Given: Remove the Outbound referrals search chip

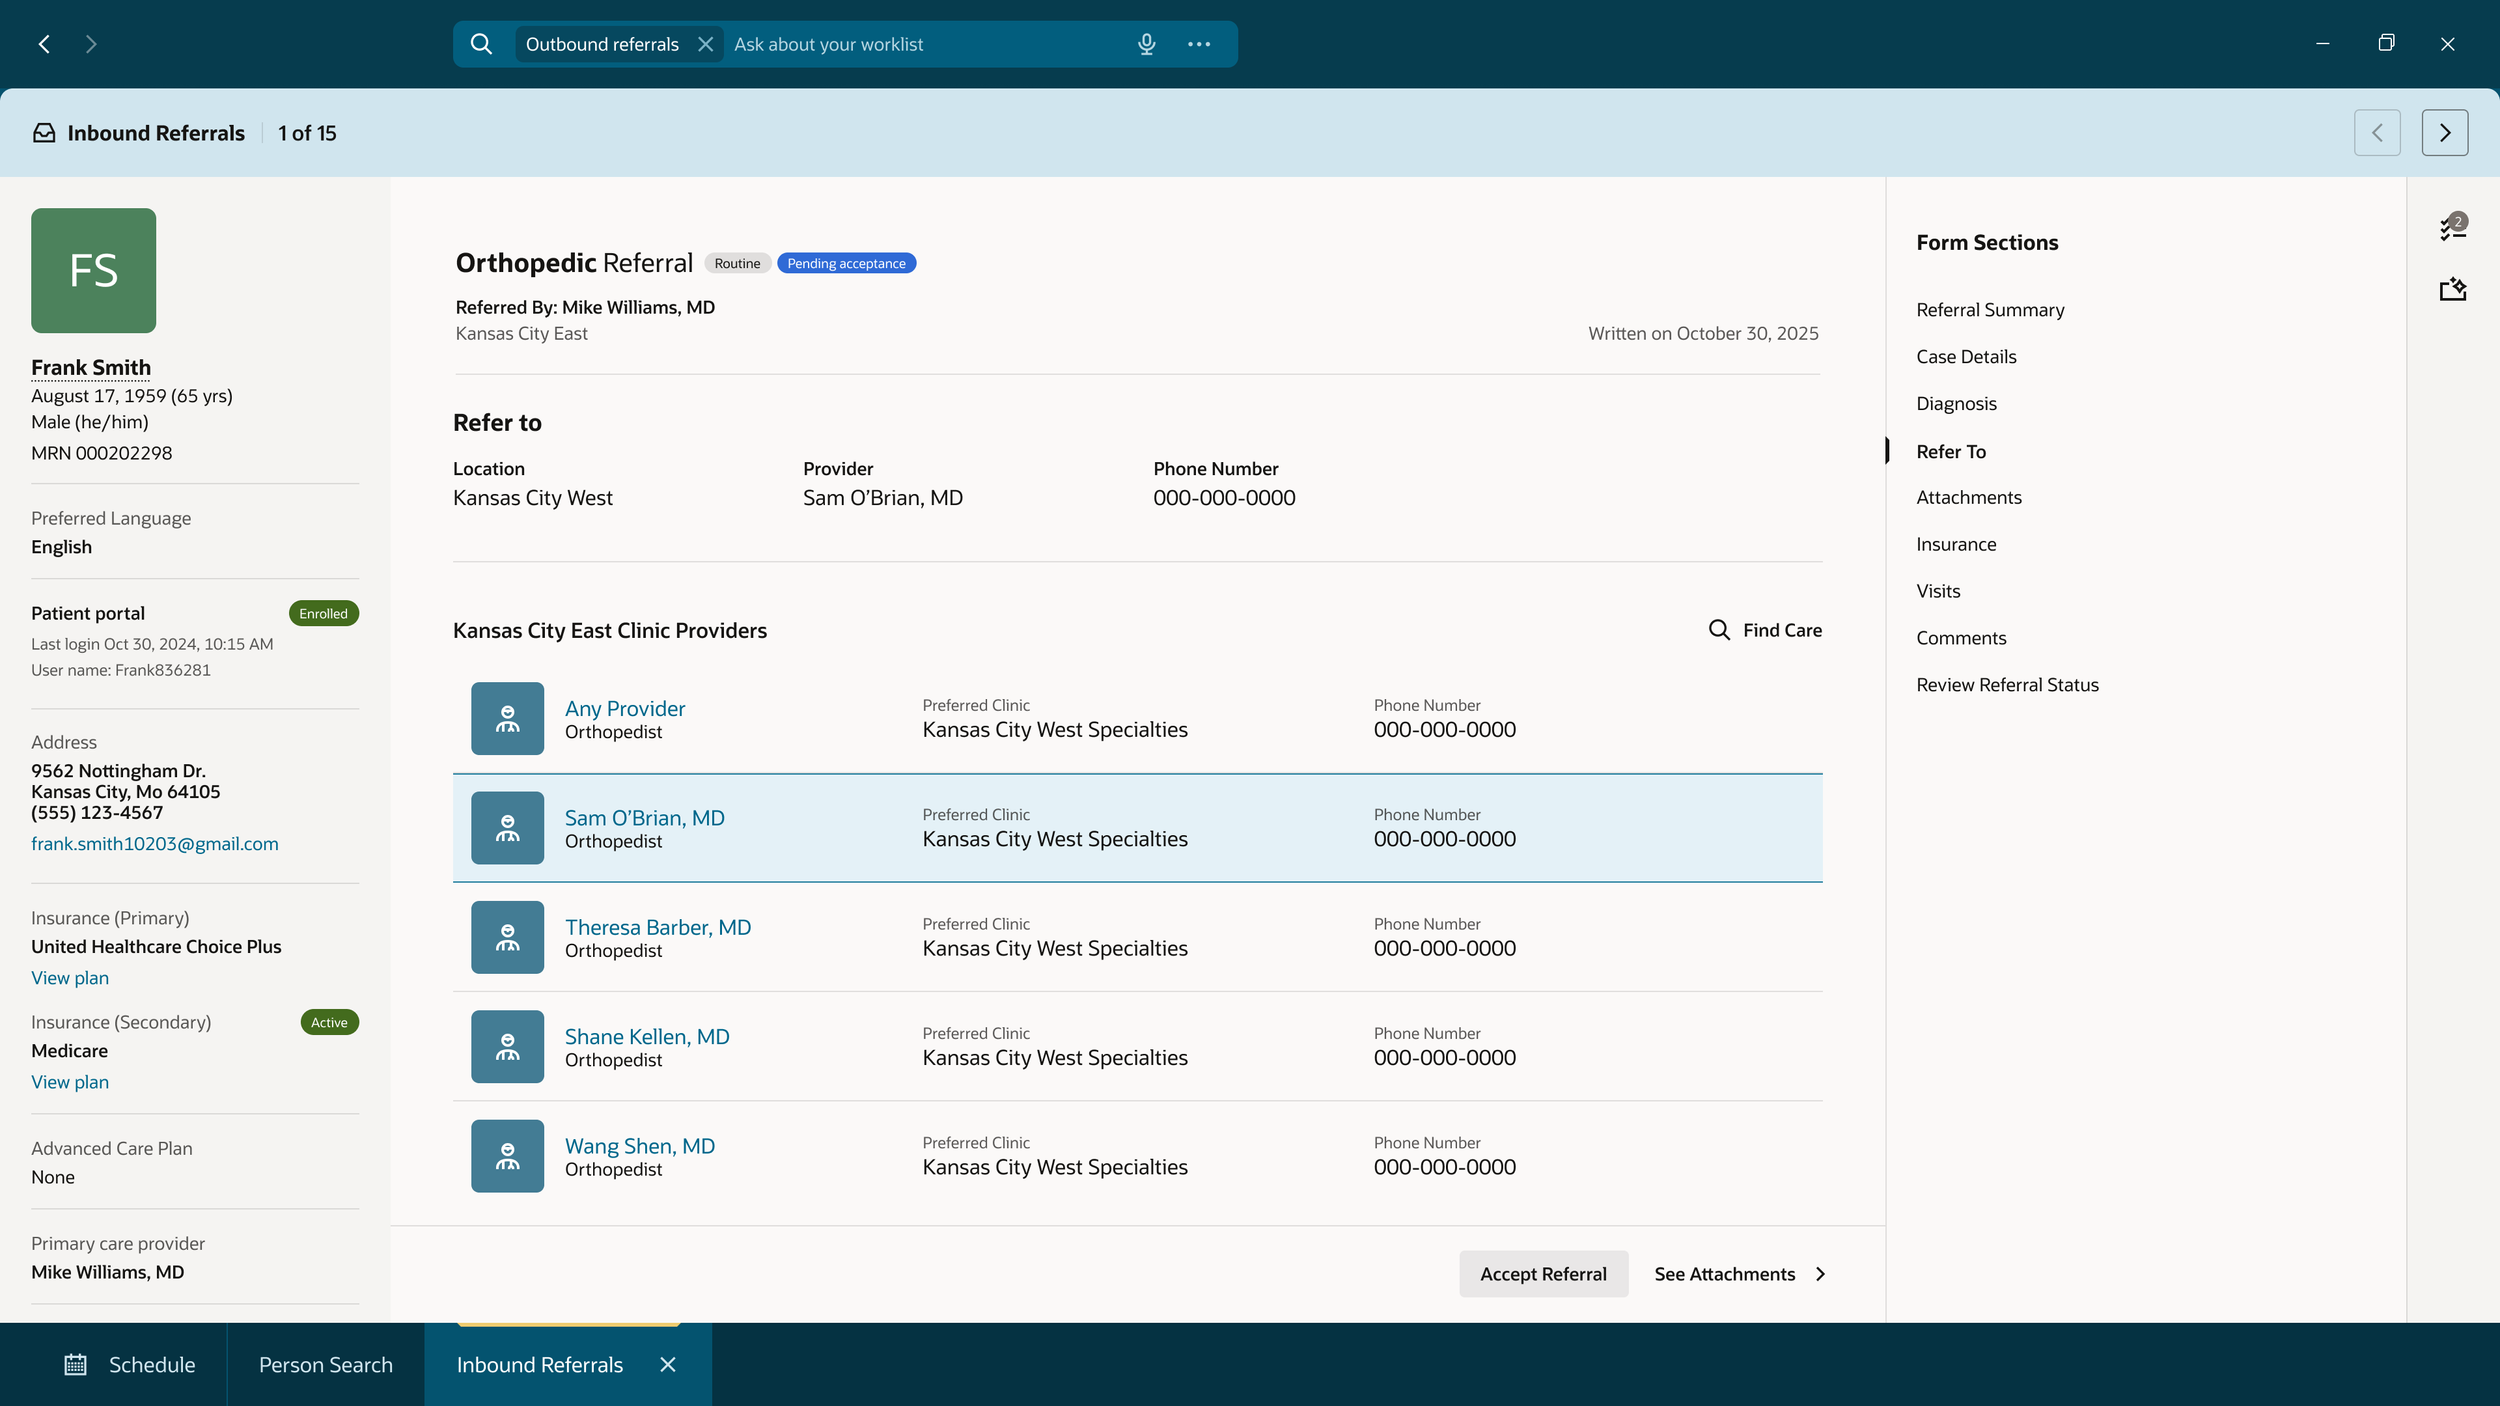Looking at the screenshot, I should click(705, 44).
